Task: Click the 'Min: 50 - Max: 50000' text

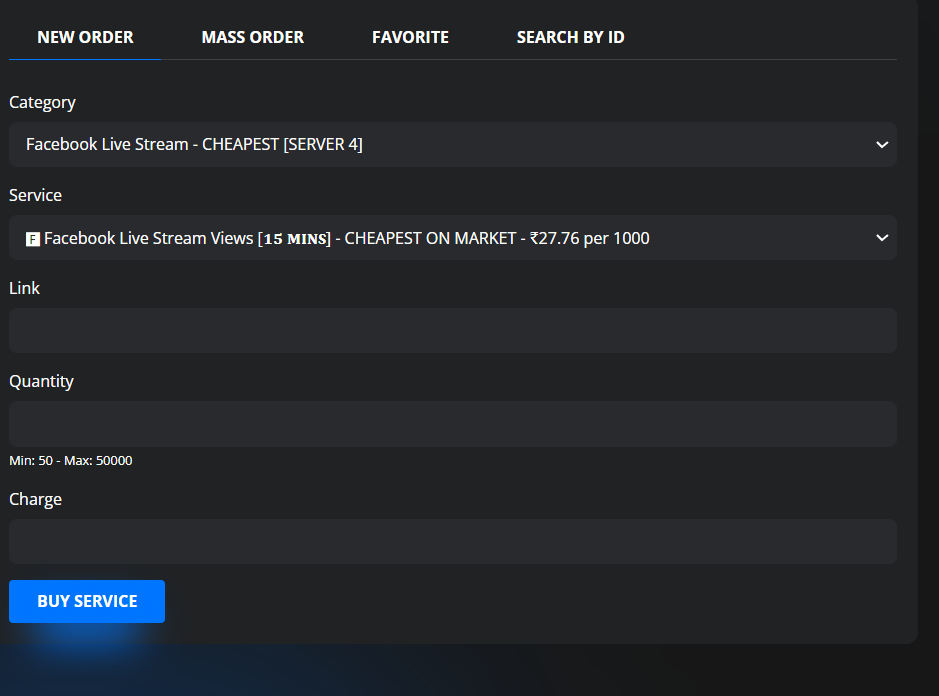Action: [x=71, y=461]
